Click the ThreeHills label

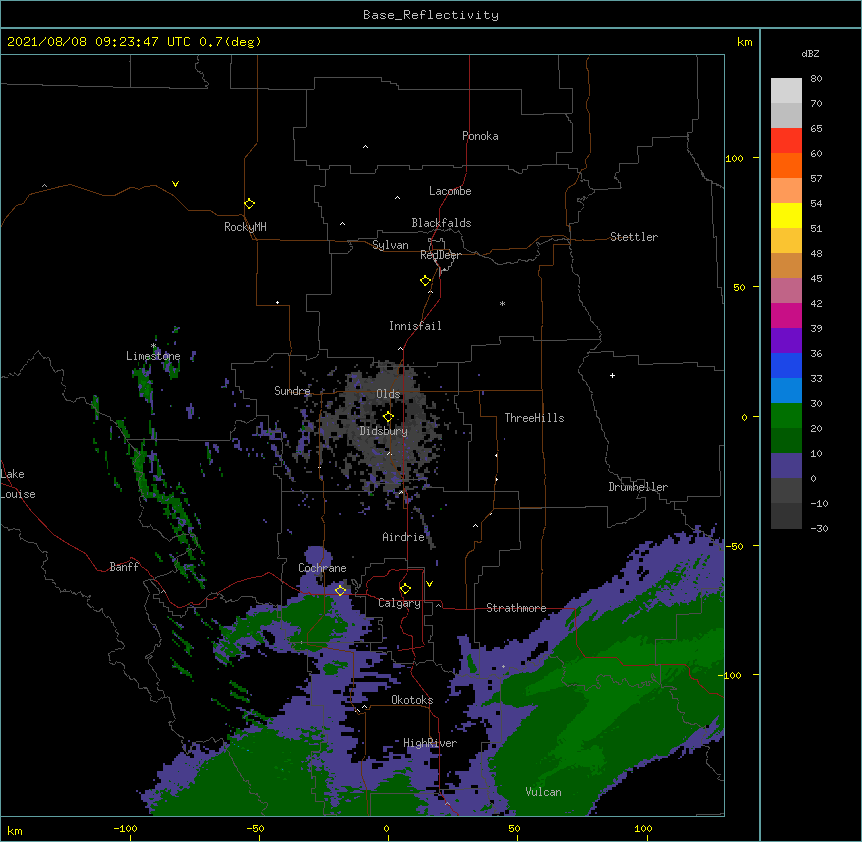534,418
